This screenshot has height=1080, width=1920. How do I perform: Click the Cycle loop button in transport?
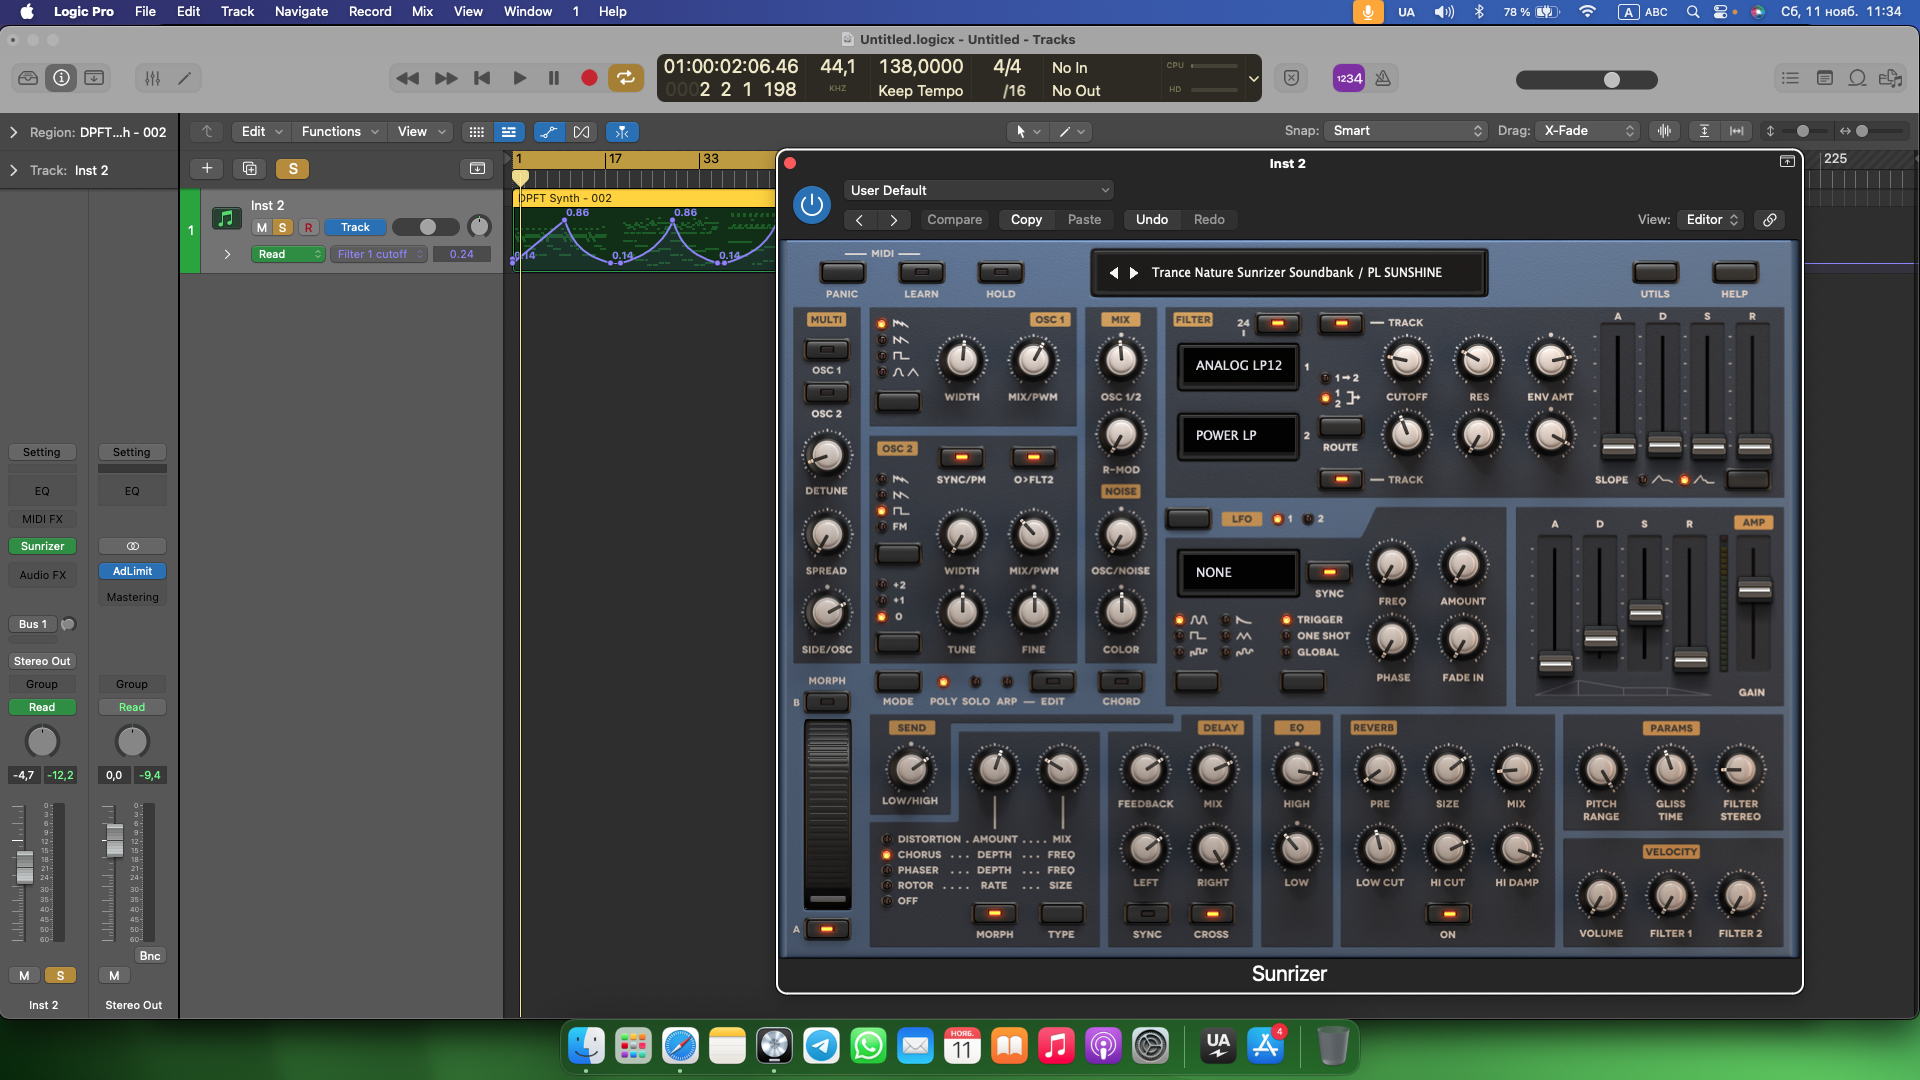tap(625, 78)
